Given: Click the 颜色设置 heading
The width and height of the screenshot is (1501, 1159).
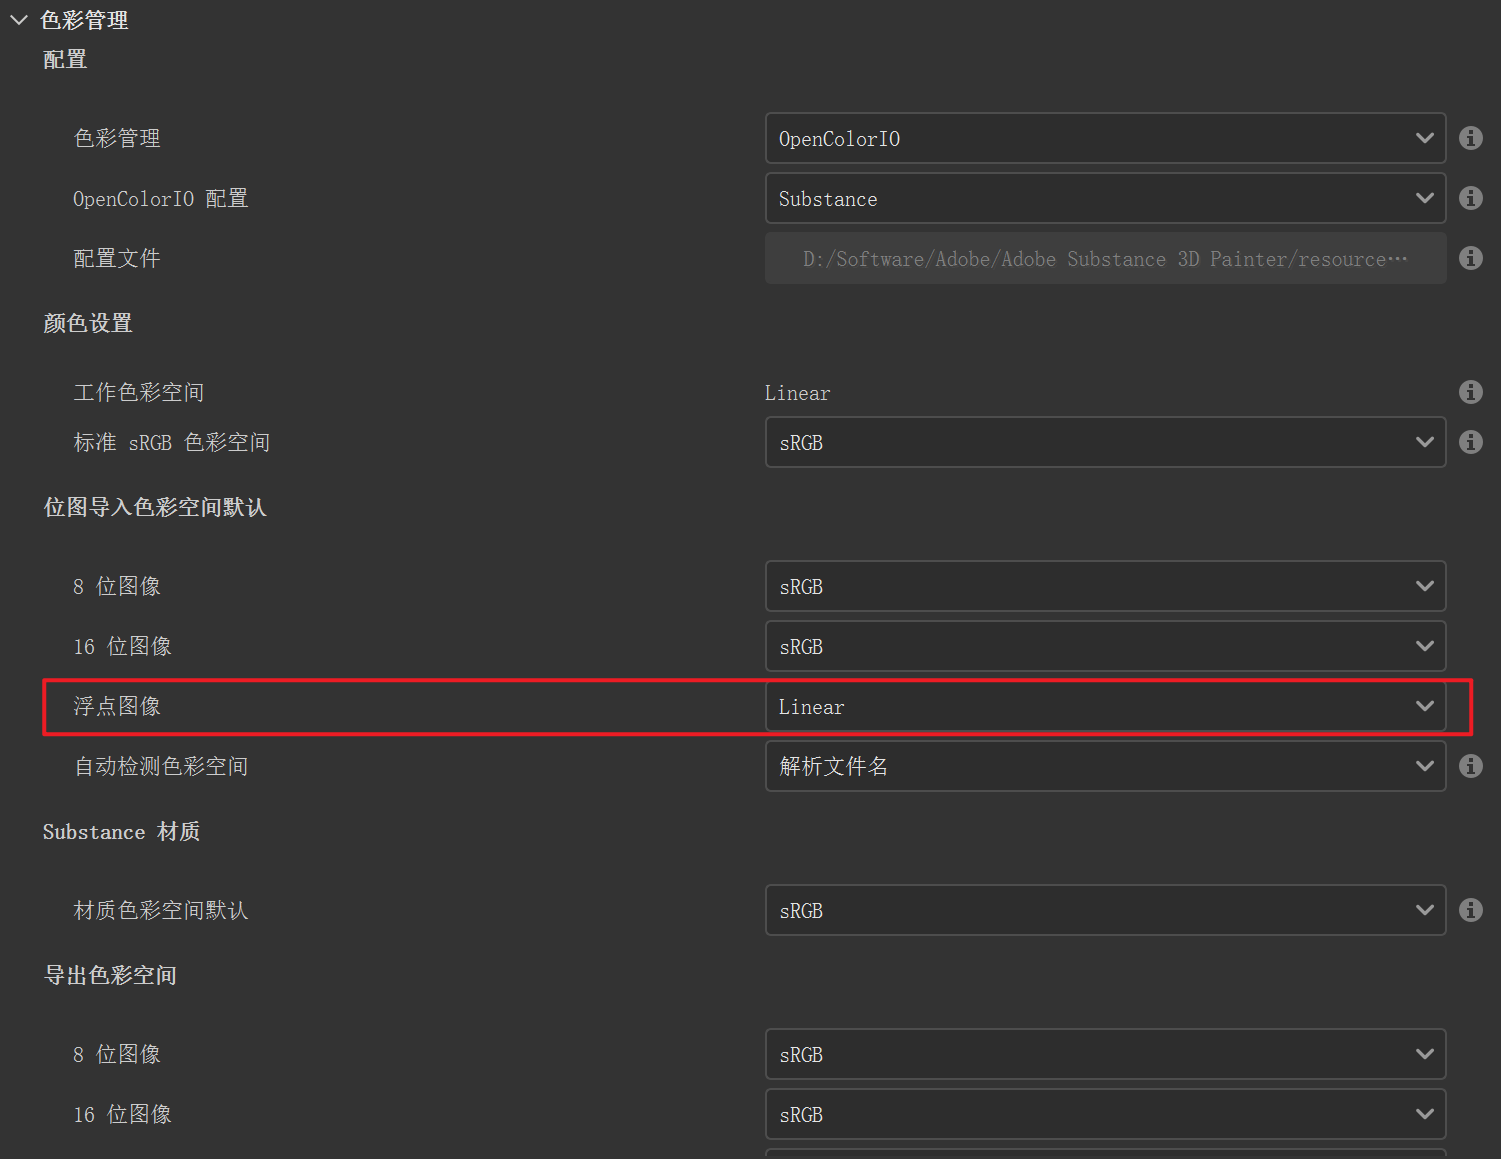Looking at the screenshot, I should 88,323.
